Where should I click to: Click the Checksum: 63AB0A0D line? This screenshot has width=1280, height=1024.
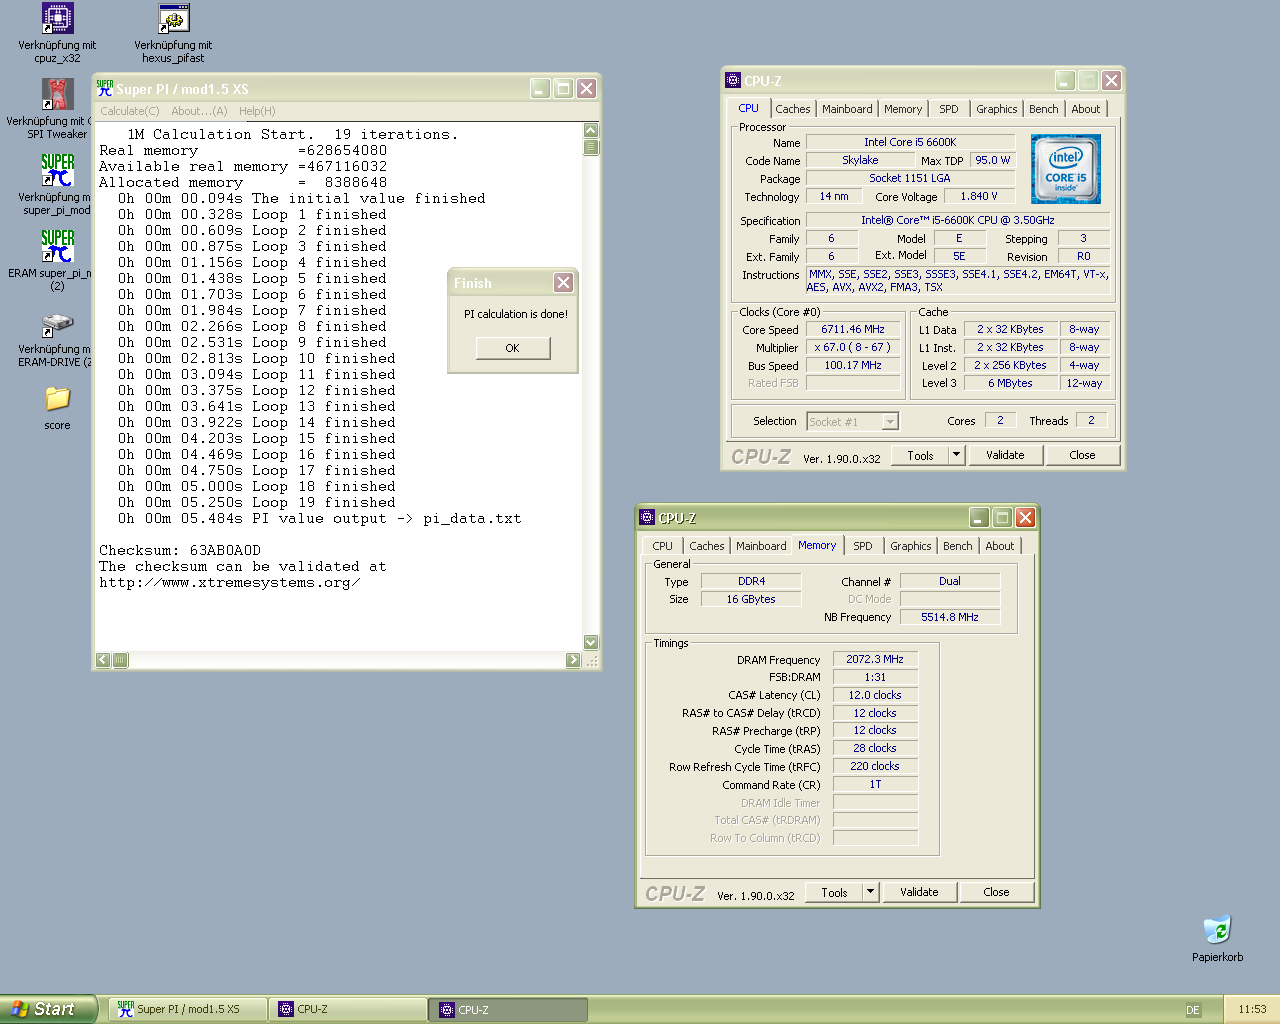(180, 551)
